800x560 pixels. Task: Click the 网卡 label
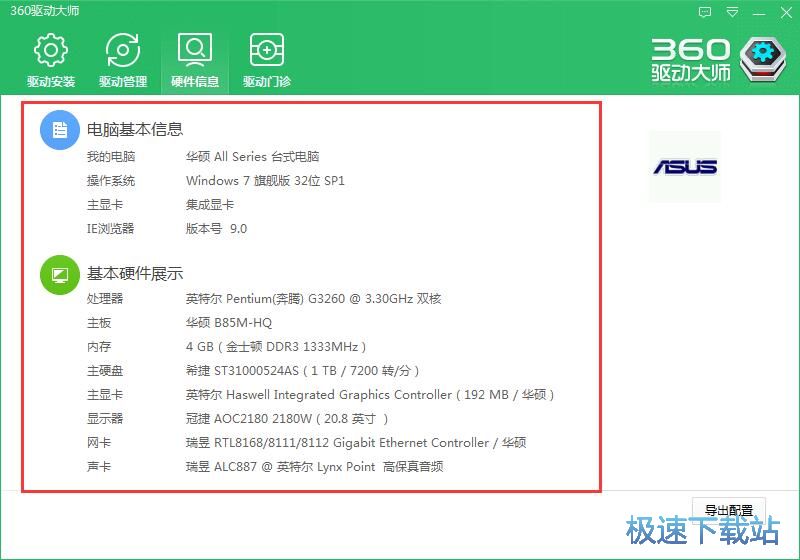(x=99, y=443)
